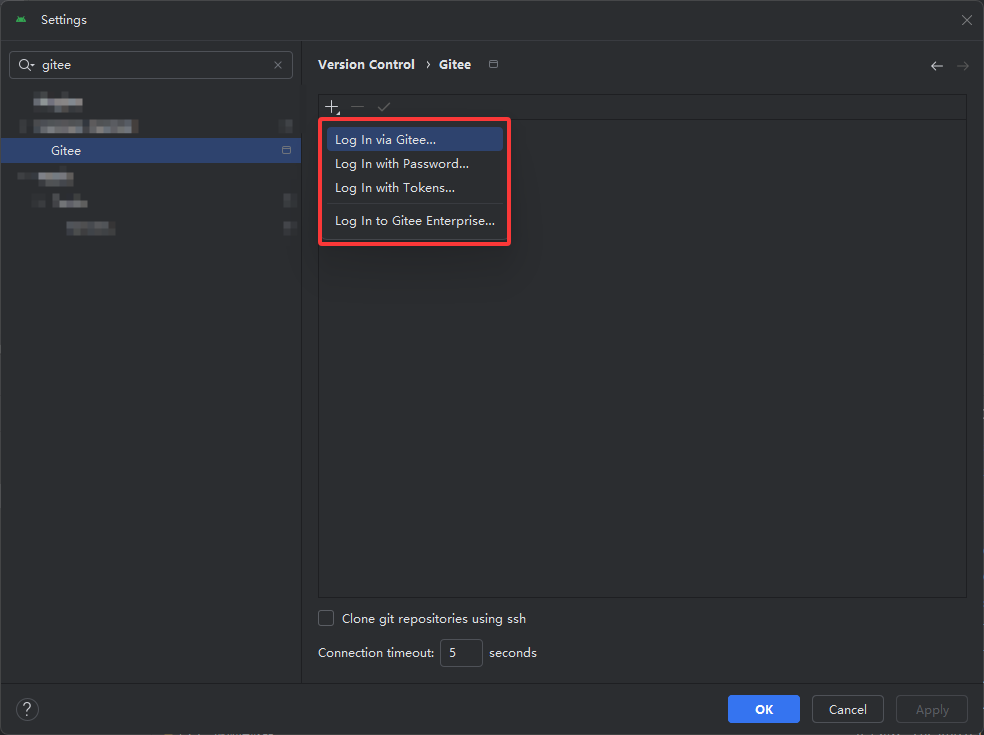Click the Apply button
The image size is (984, 735).
tap(931, 709)
